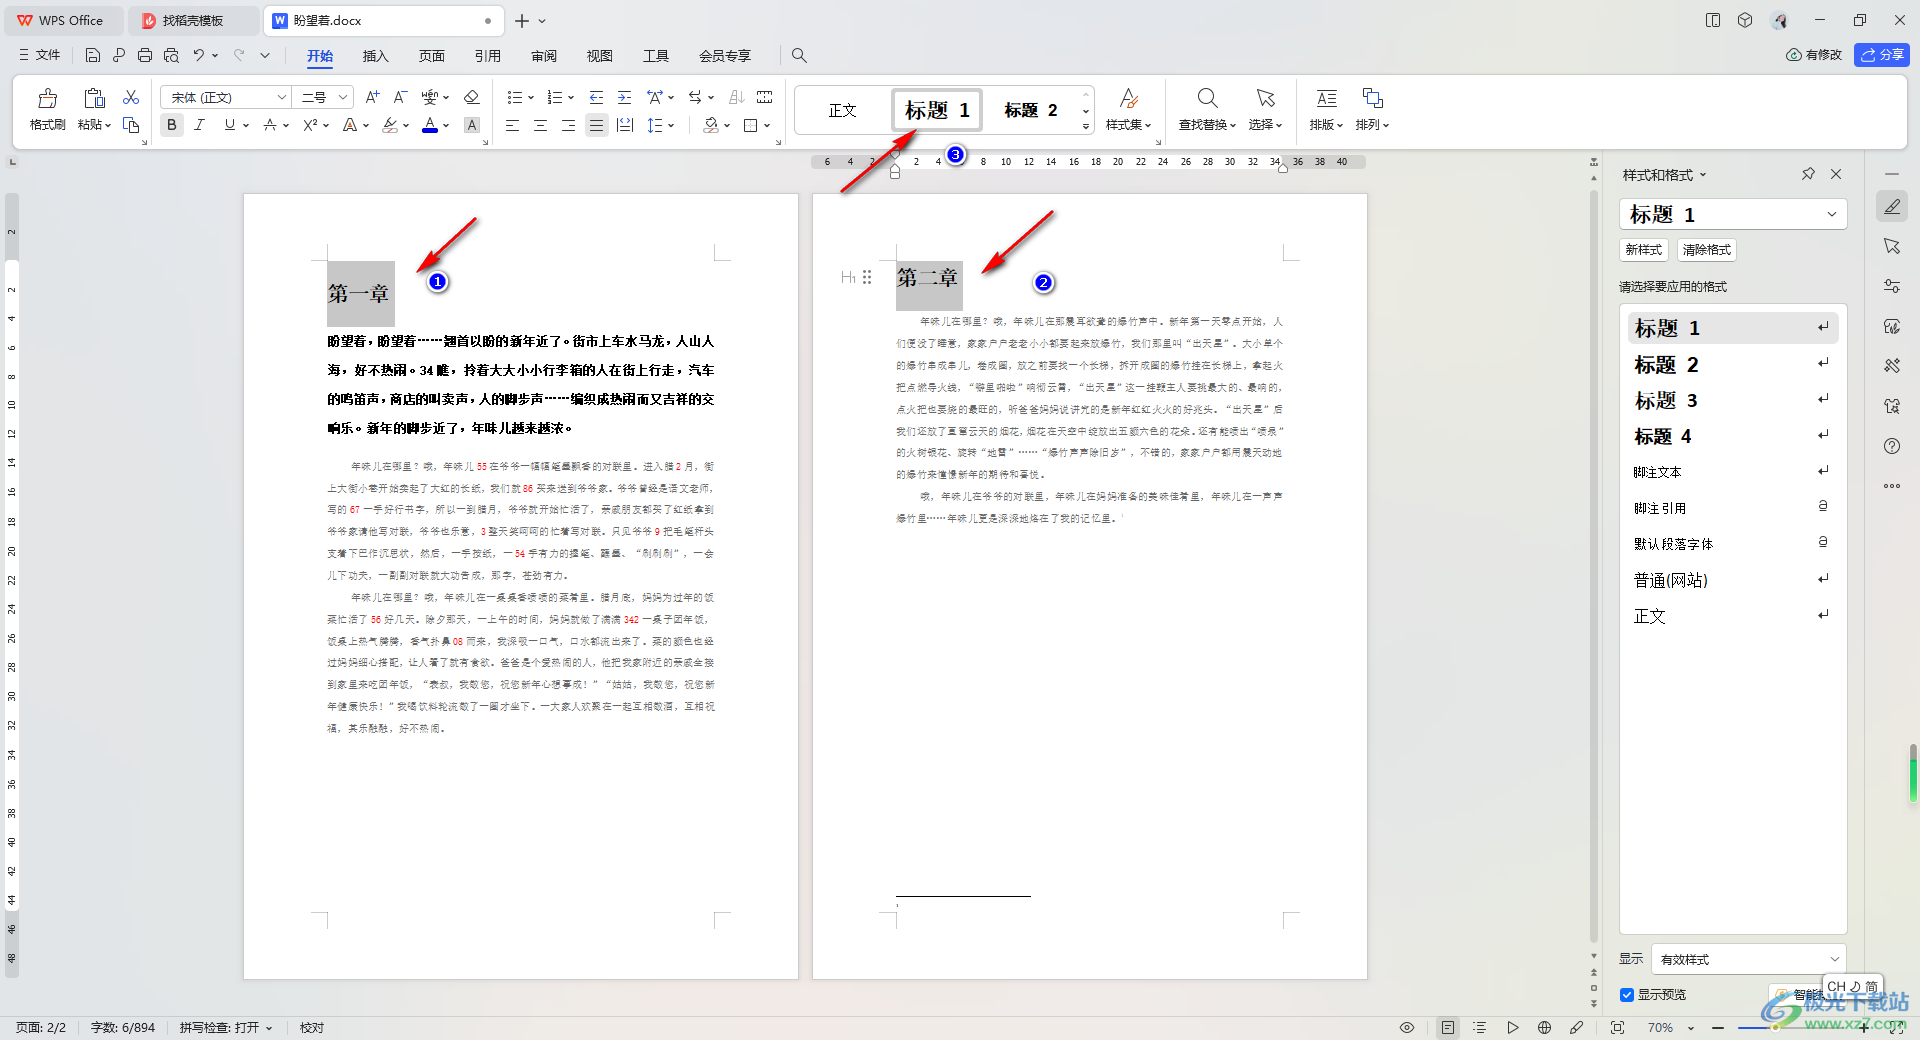Screen dimensions: 1920x1040
Task: Click the Eye protection mode icon
Action: coord(1407,1027)
